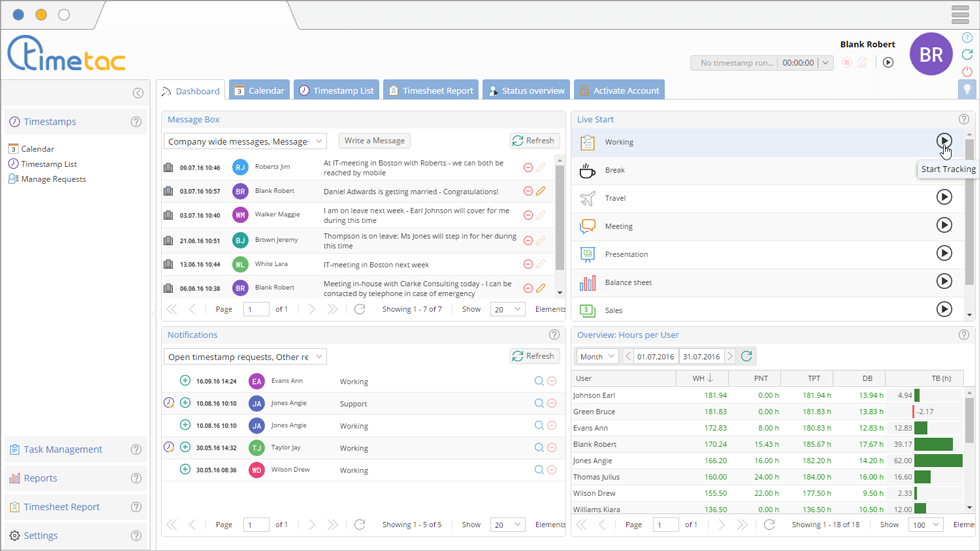The width and height of the screenshot is (980, 551).
Task: Open help for Settings section
Action: [136, 535]
